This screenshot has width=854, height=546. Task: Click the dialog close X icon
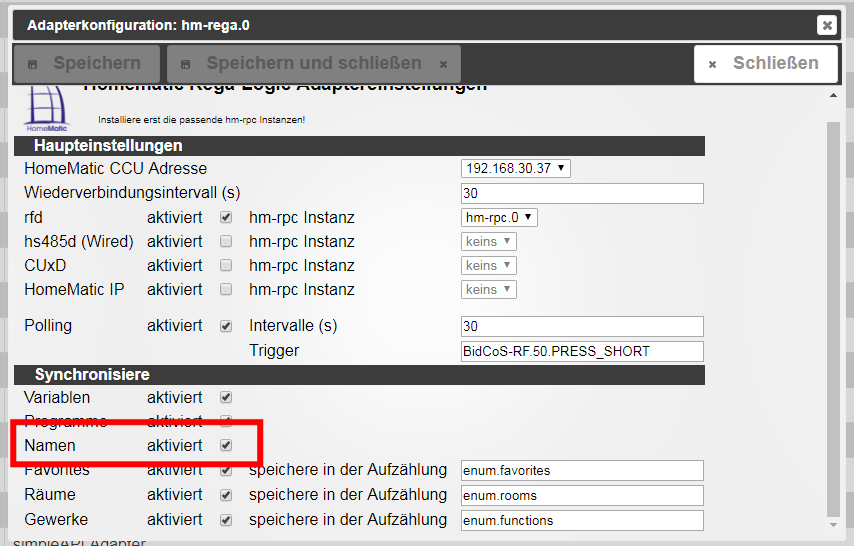click(827, 25)
